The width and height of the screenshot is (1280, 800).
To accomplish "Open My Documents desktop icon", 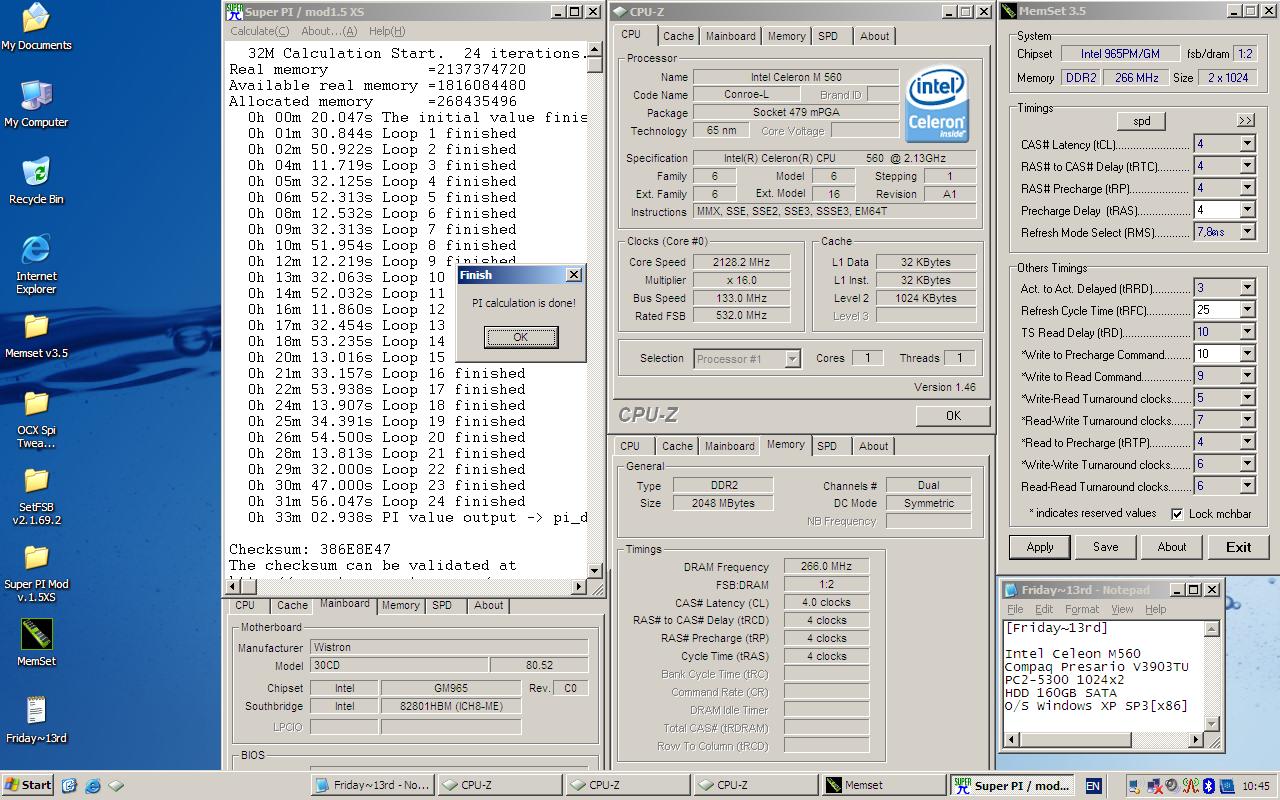I will (36, 27).
